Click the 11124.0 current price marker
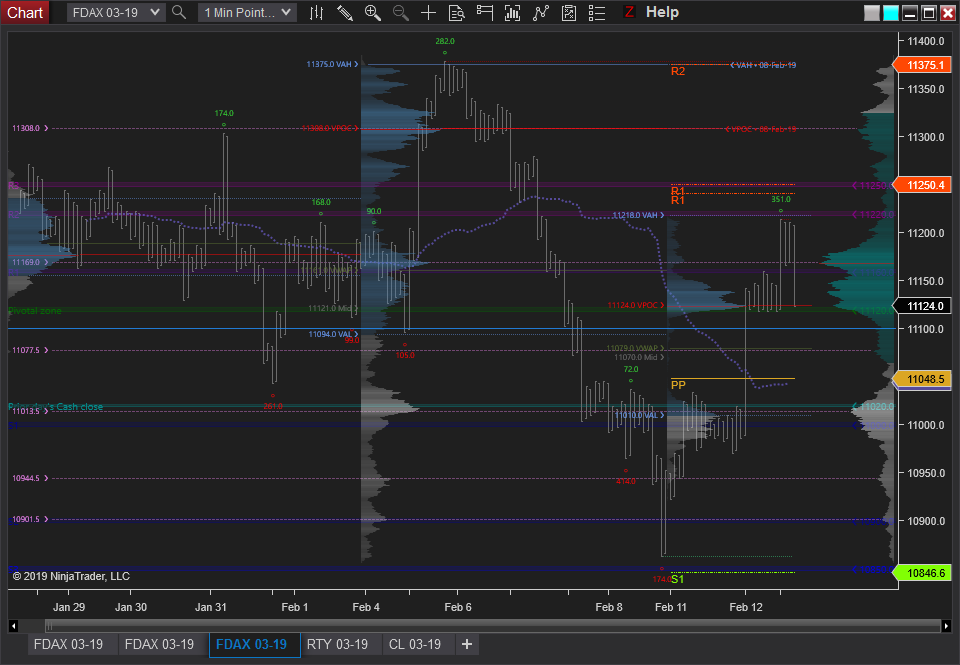The width and height of the screenshot is (960, 665). pos(923,306)
